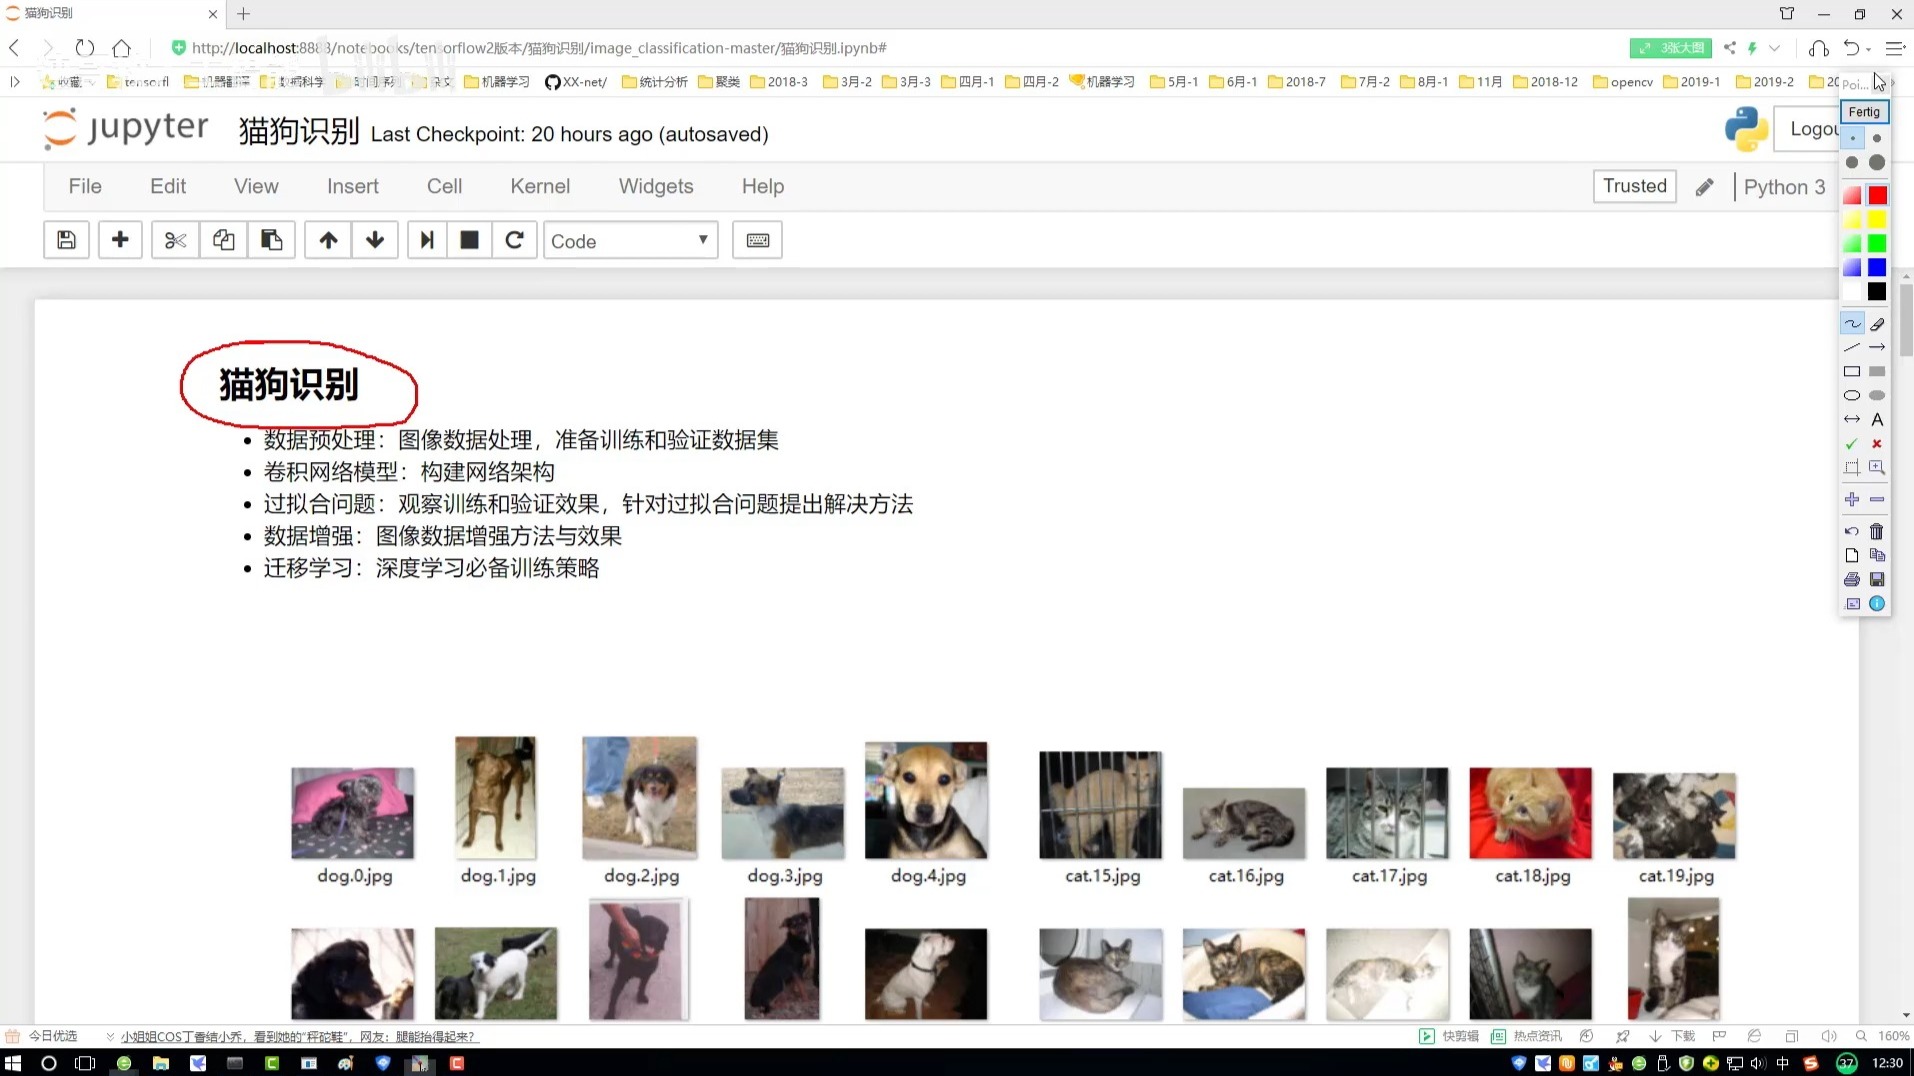Select the green check mark stamp
Screen dimensions: 1914x1076
click(1852, 443)
